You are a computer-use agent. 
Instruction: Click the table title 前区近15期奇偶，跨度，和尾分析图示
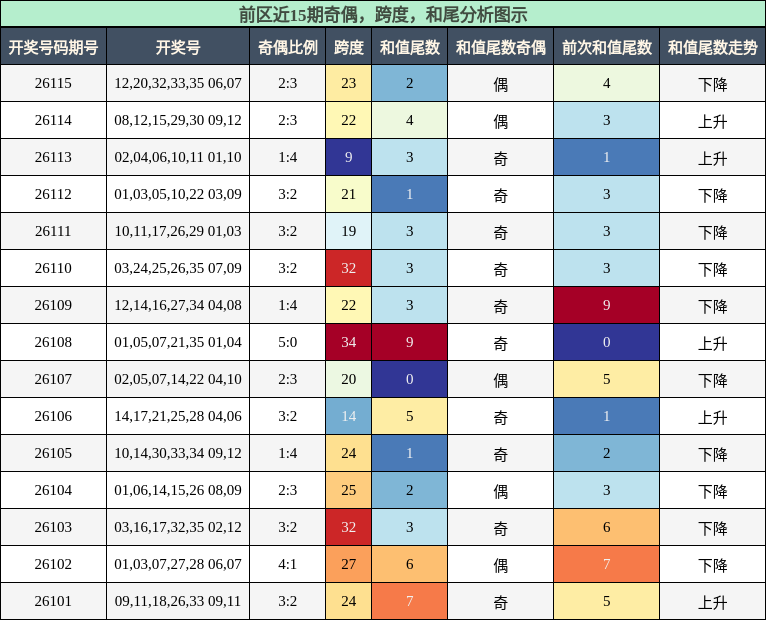click(383, 14)
